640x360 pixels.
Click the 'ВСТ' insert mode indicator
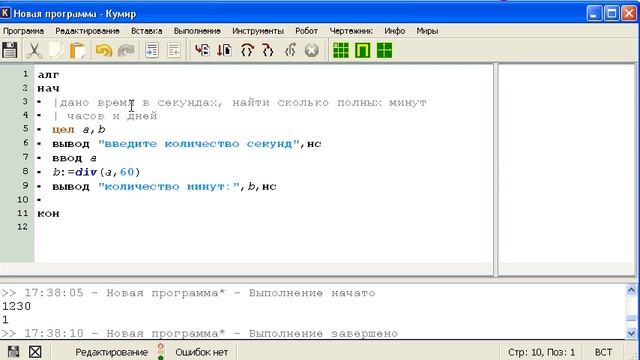coord(603,352)
